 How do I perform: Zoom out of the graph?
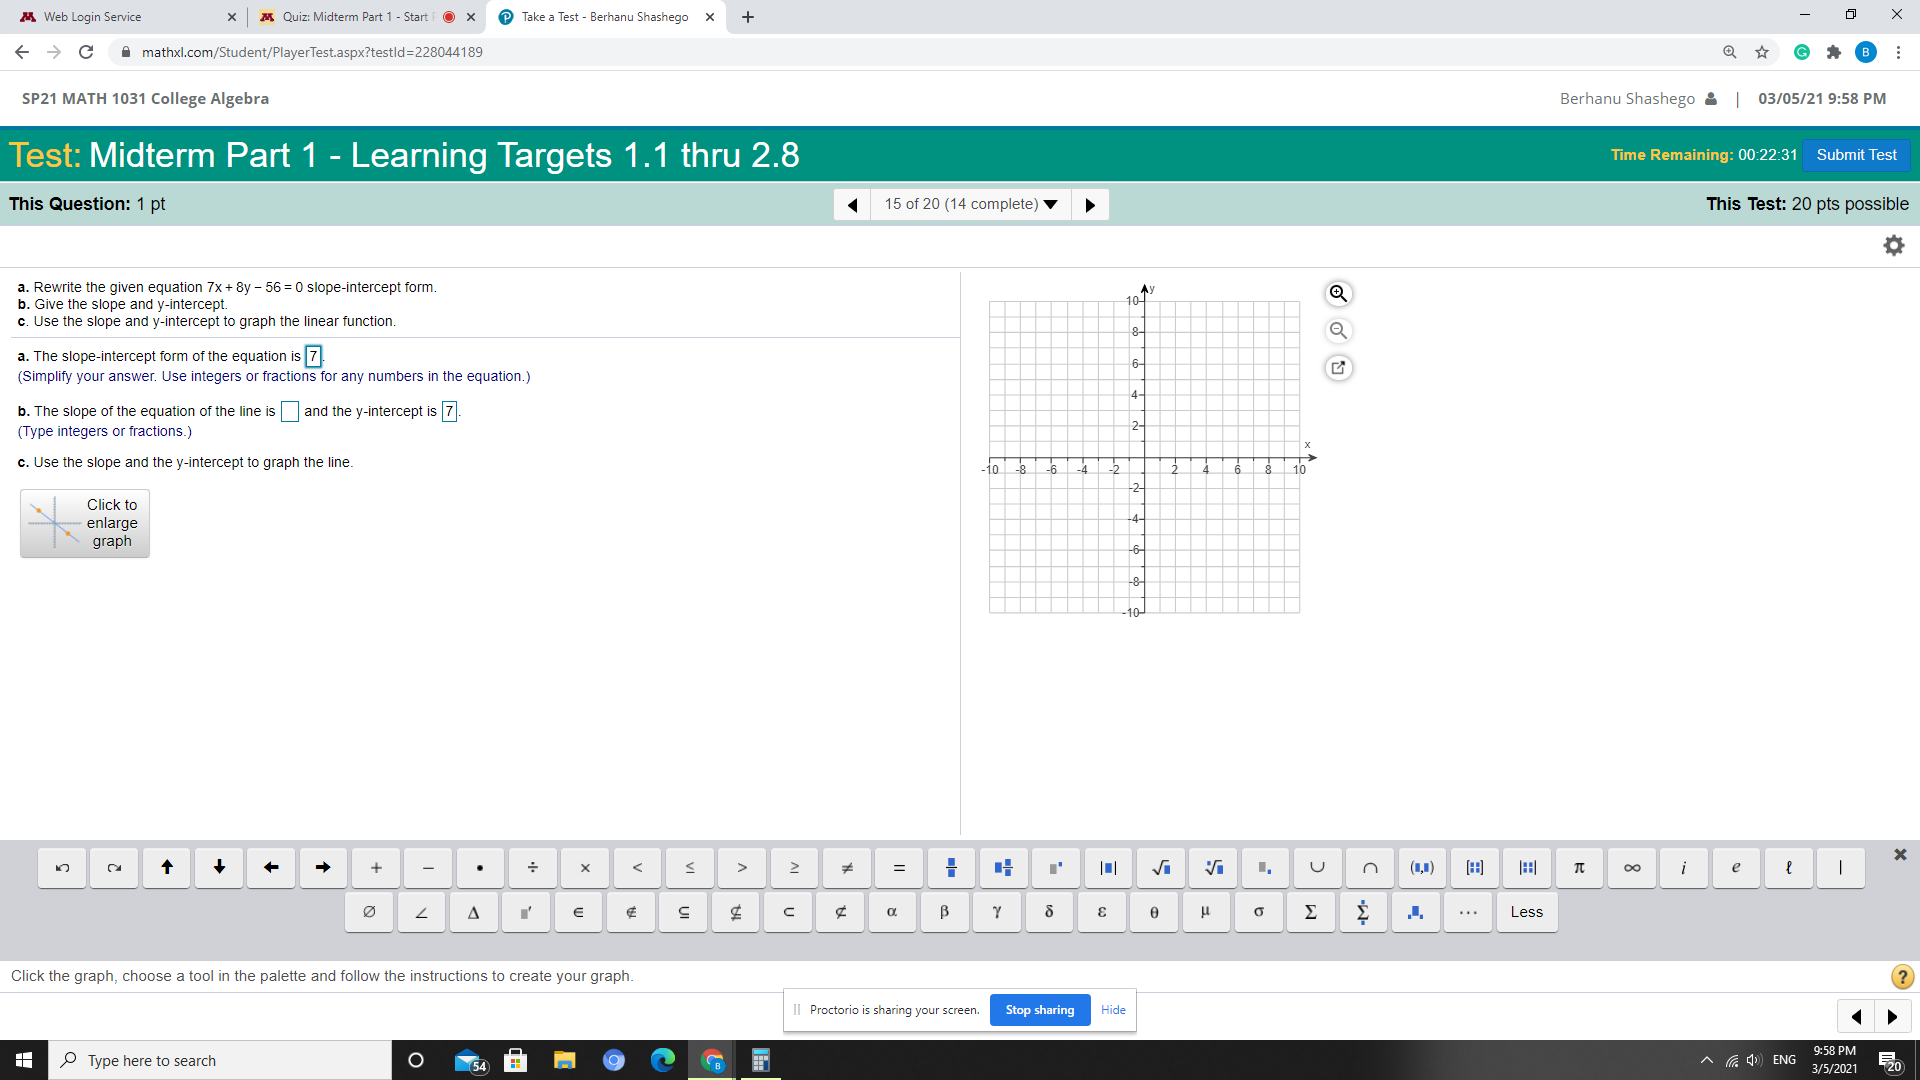(1338, 331)
